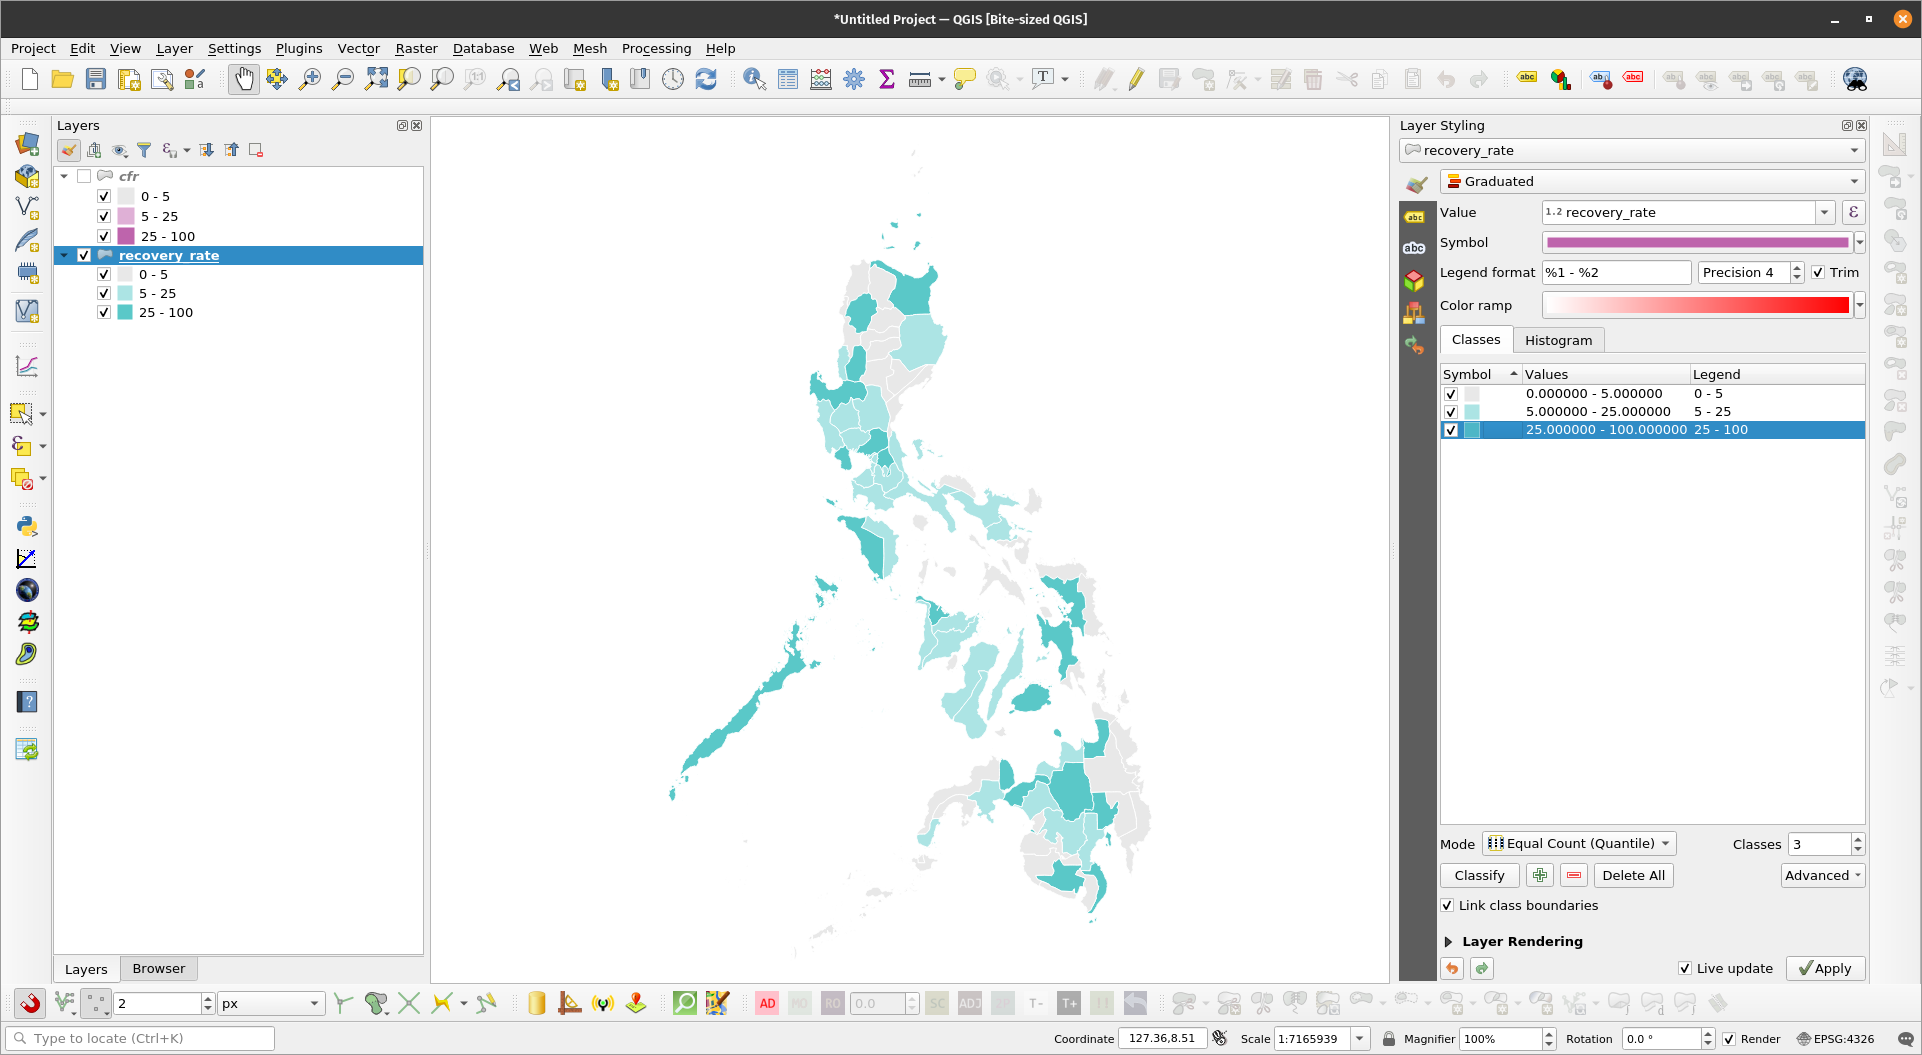This screenshot has height=1055, width=1922.
Task: Open the Attribute Table icon
Action: coord(788,79)
